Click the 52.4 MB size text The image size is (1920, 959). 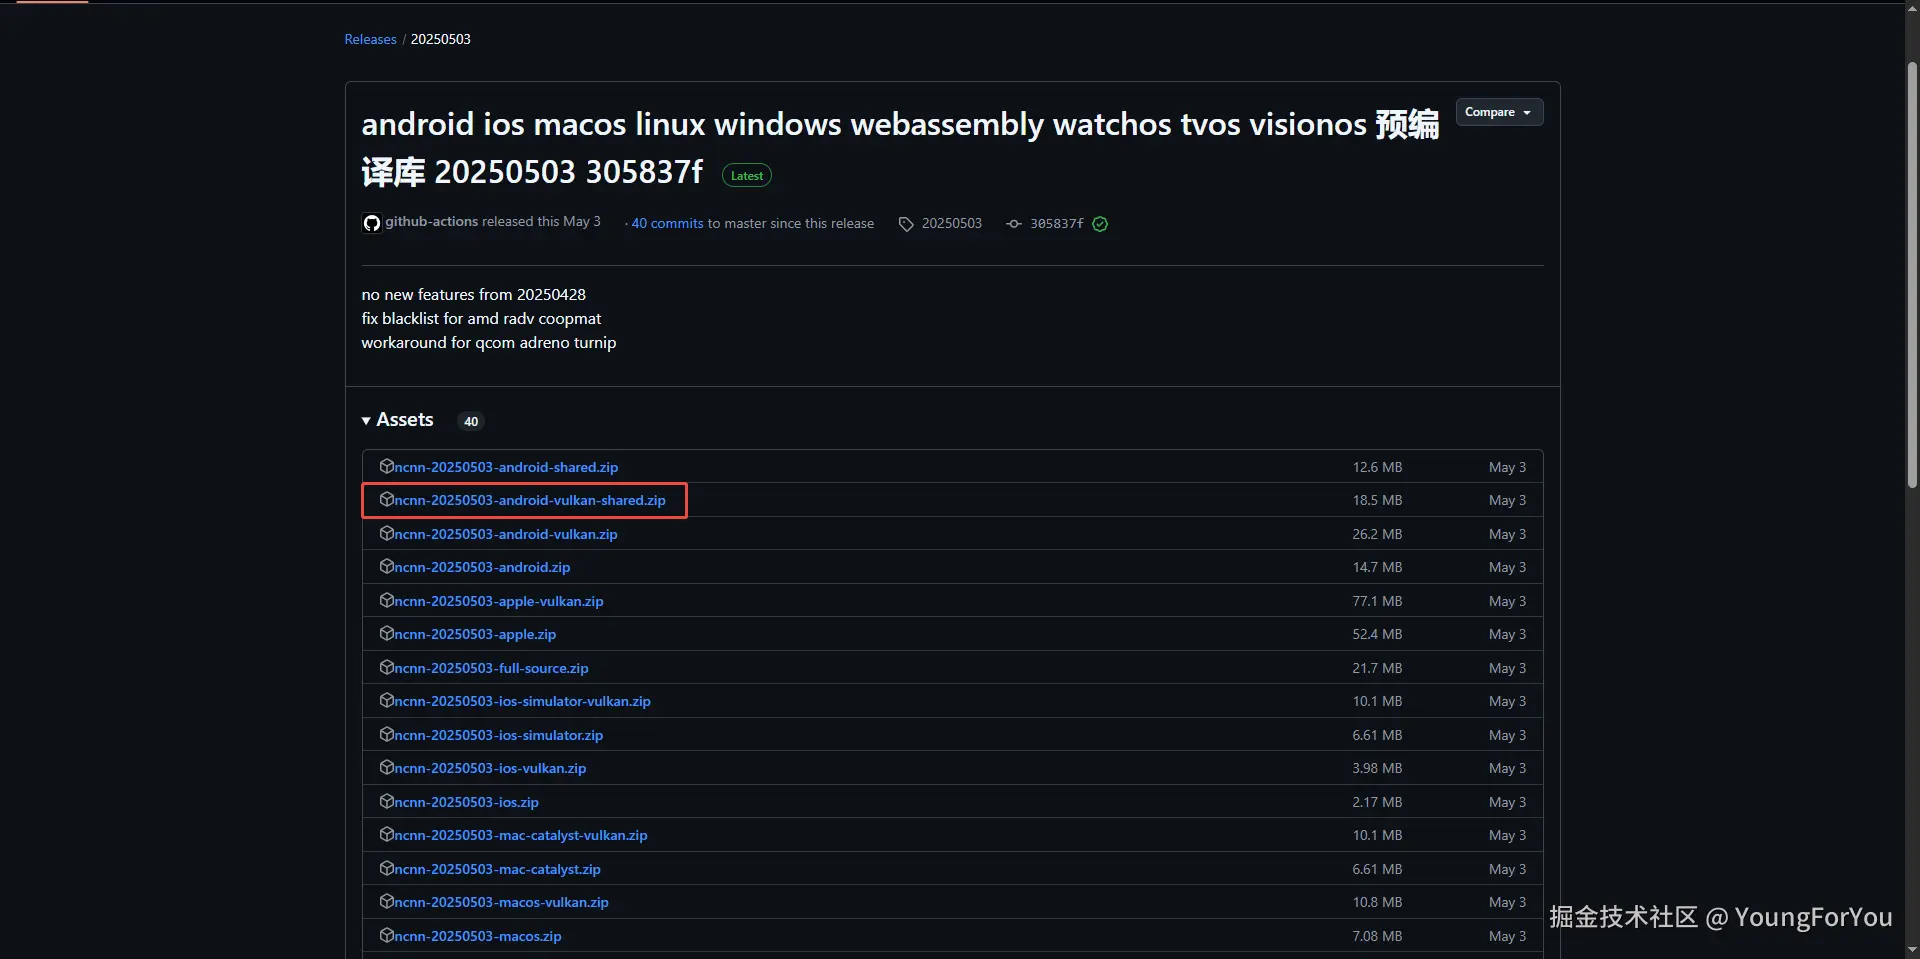pyautogui.click(x=1377, y=634)
